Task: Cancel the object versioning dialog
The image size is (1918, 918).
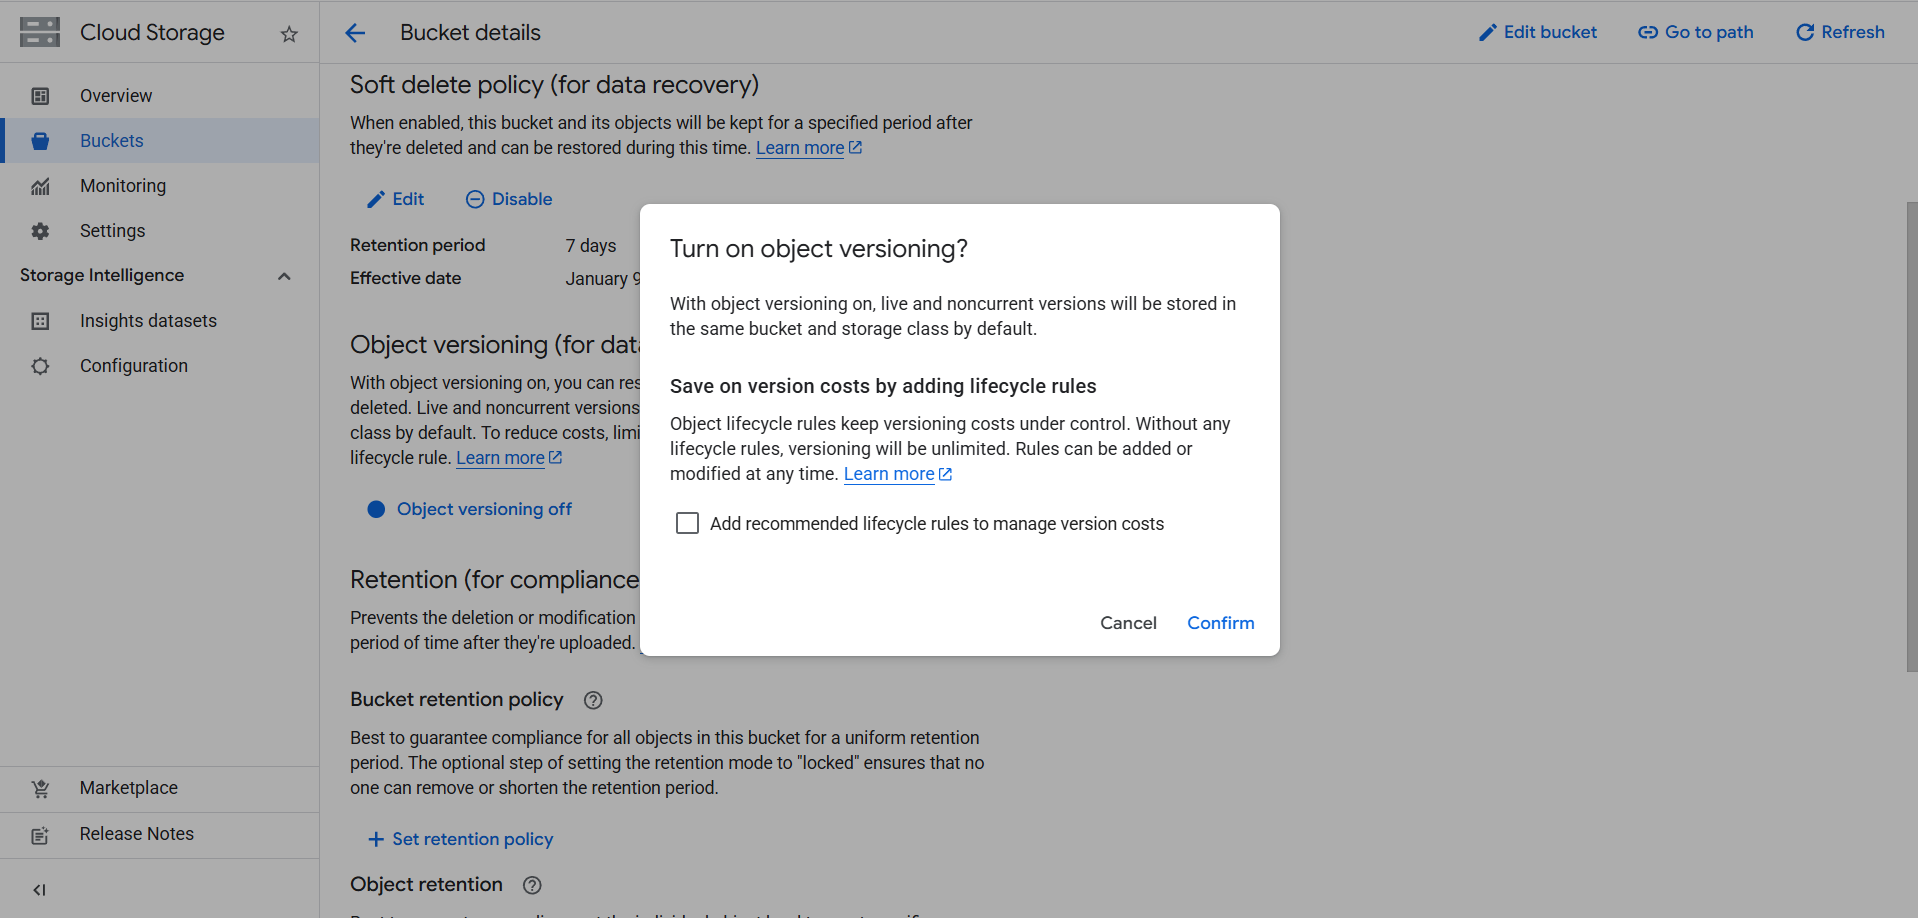Action: tap(1128, 623)
